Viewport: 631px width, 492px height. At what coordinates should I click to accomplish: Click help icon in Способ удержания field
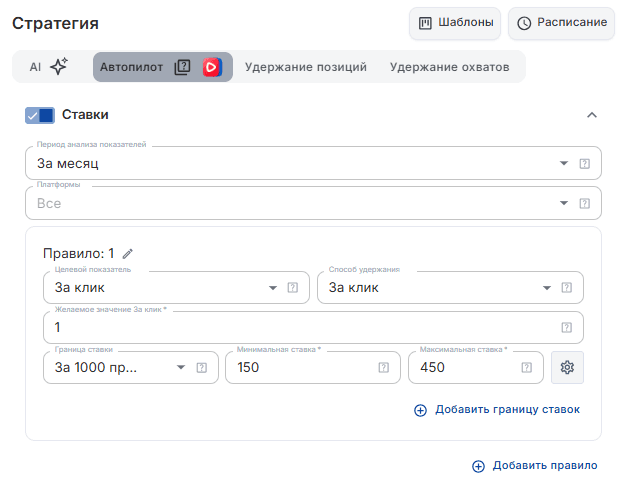(567, 288)
